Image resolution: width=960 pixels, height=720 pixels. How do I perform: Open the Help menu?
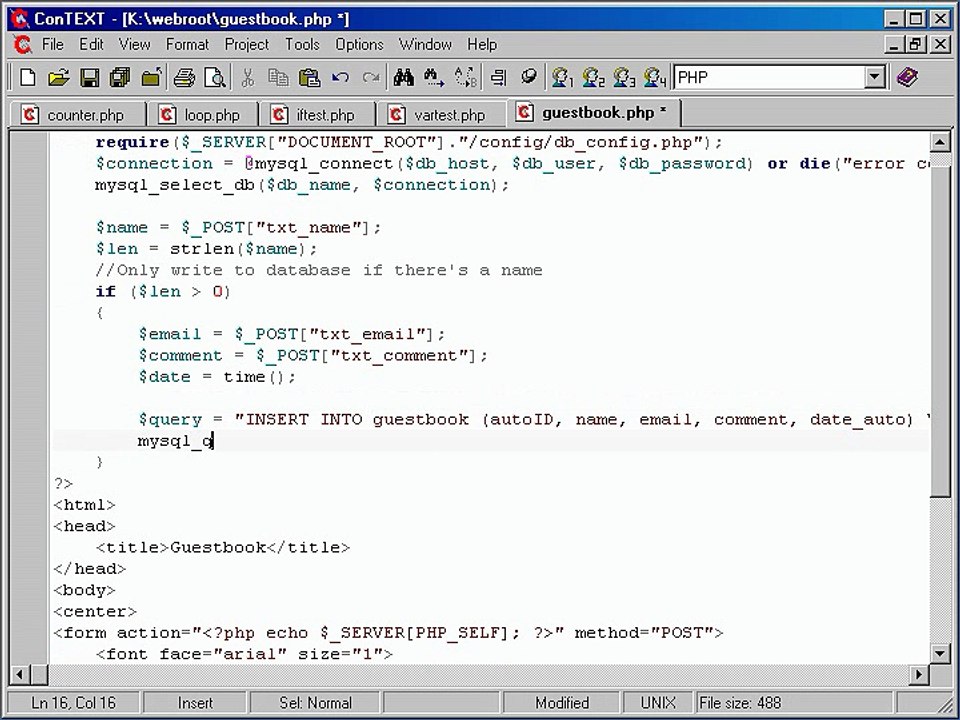[x=482, y=45]
